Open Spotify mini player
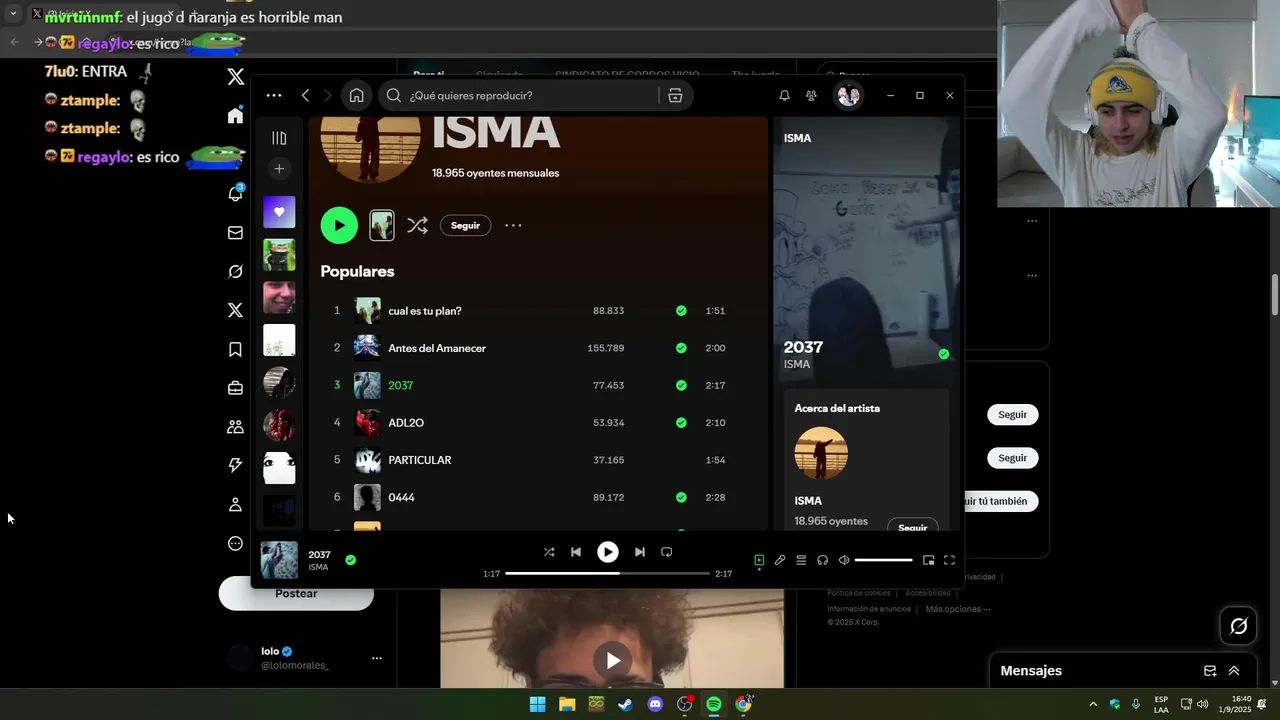This screenshot has height=720, width=1280. coord(928,560)
